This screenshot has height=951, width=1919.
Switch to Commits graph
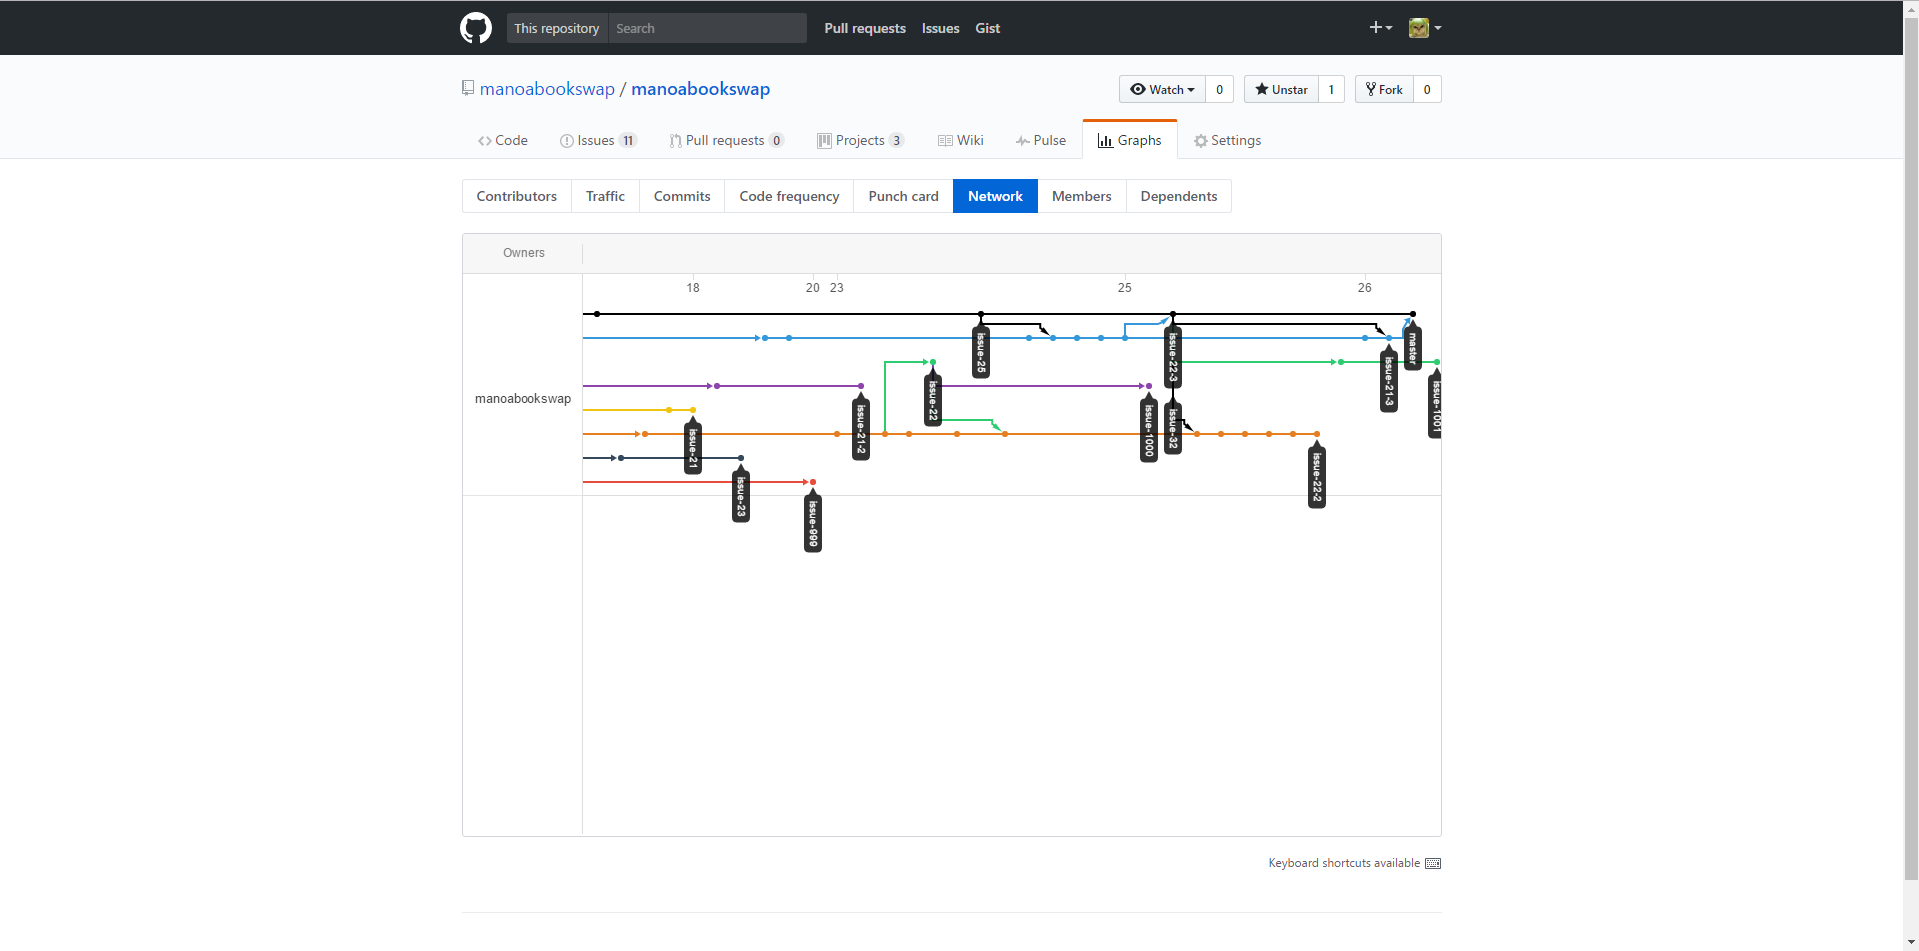coord(682,196)
